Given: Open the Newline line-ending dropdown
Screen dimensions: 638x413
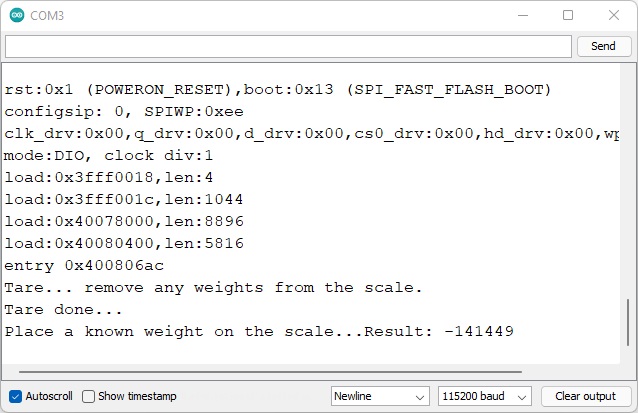Looking at the screenshot, I should pos(380,396).
